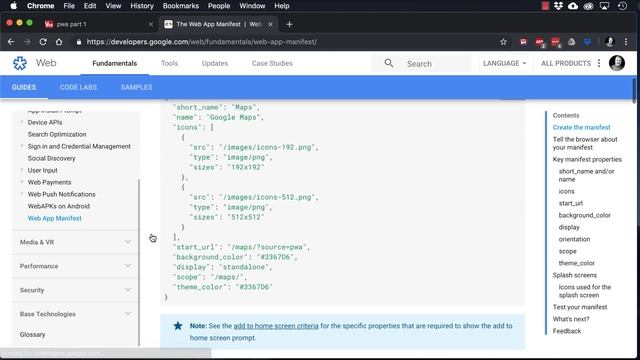Viewport: 640px width, 360px height.
Task: Select the Tools tab
Action: pos(169,63)
